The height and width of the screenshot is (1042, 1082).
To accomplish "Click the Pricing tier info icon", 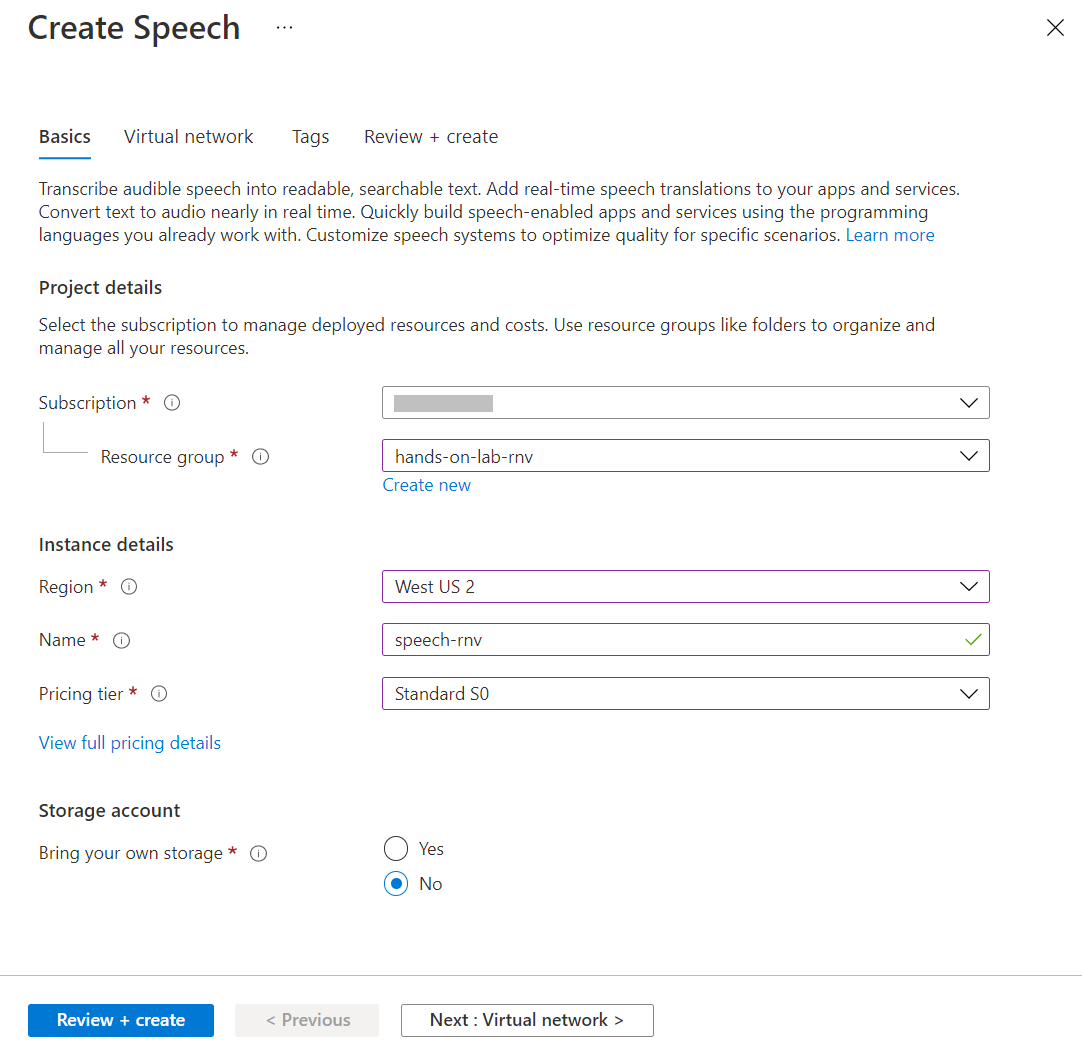I will click(x=159, y=694).
